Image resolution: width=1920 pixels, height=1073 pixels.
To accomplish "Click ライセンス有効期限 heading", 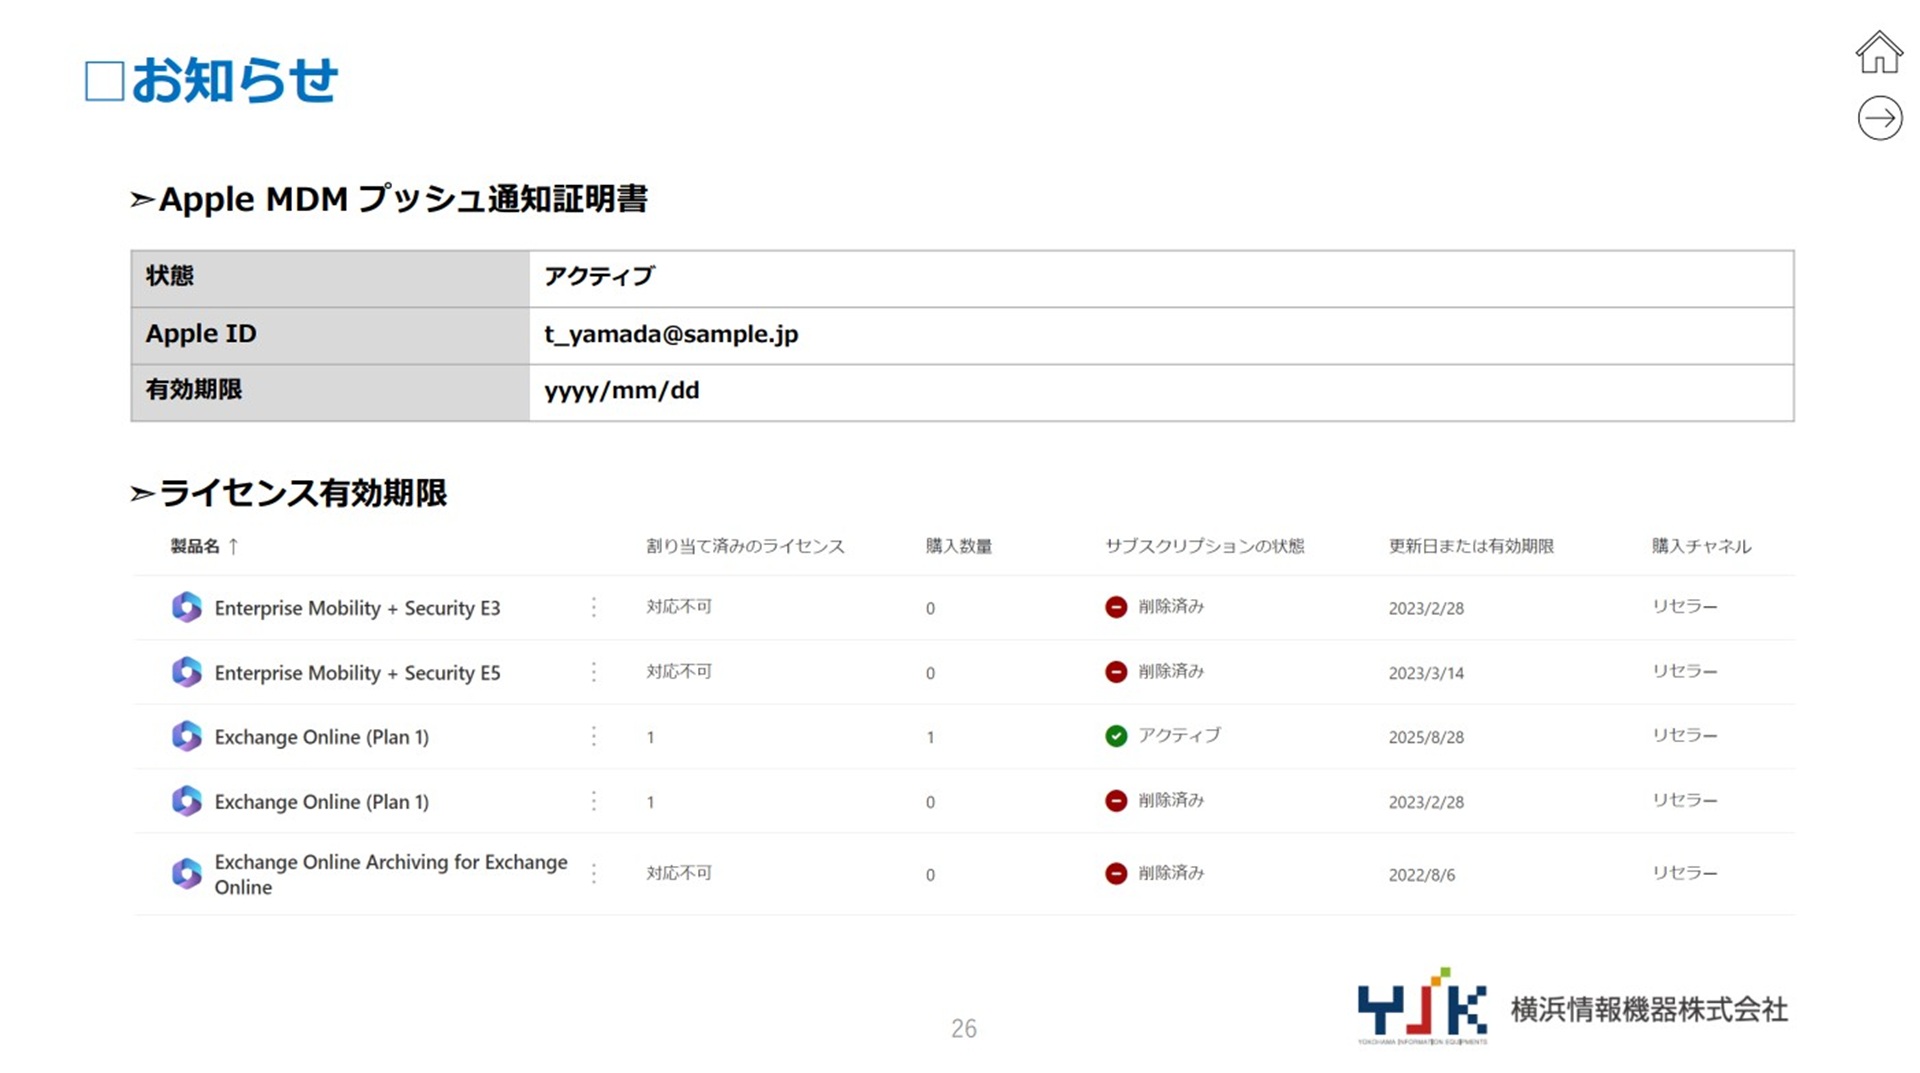I will tap(303, 492).
